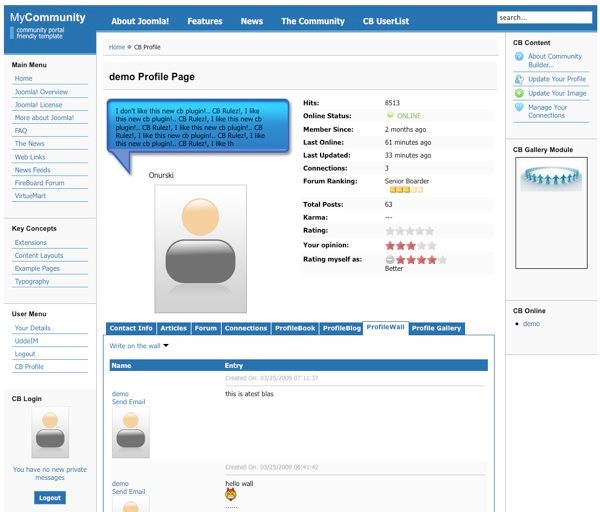
Task: Switch to the Profile Gallery tab
Action: pos(436,328)
